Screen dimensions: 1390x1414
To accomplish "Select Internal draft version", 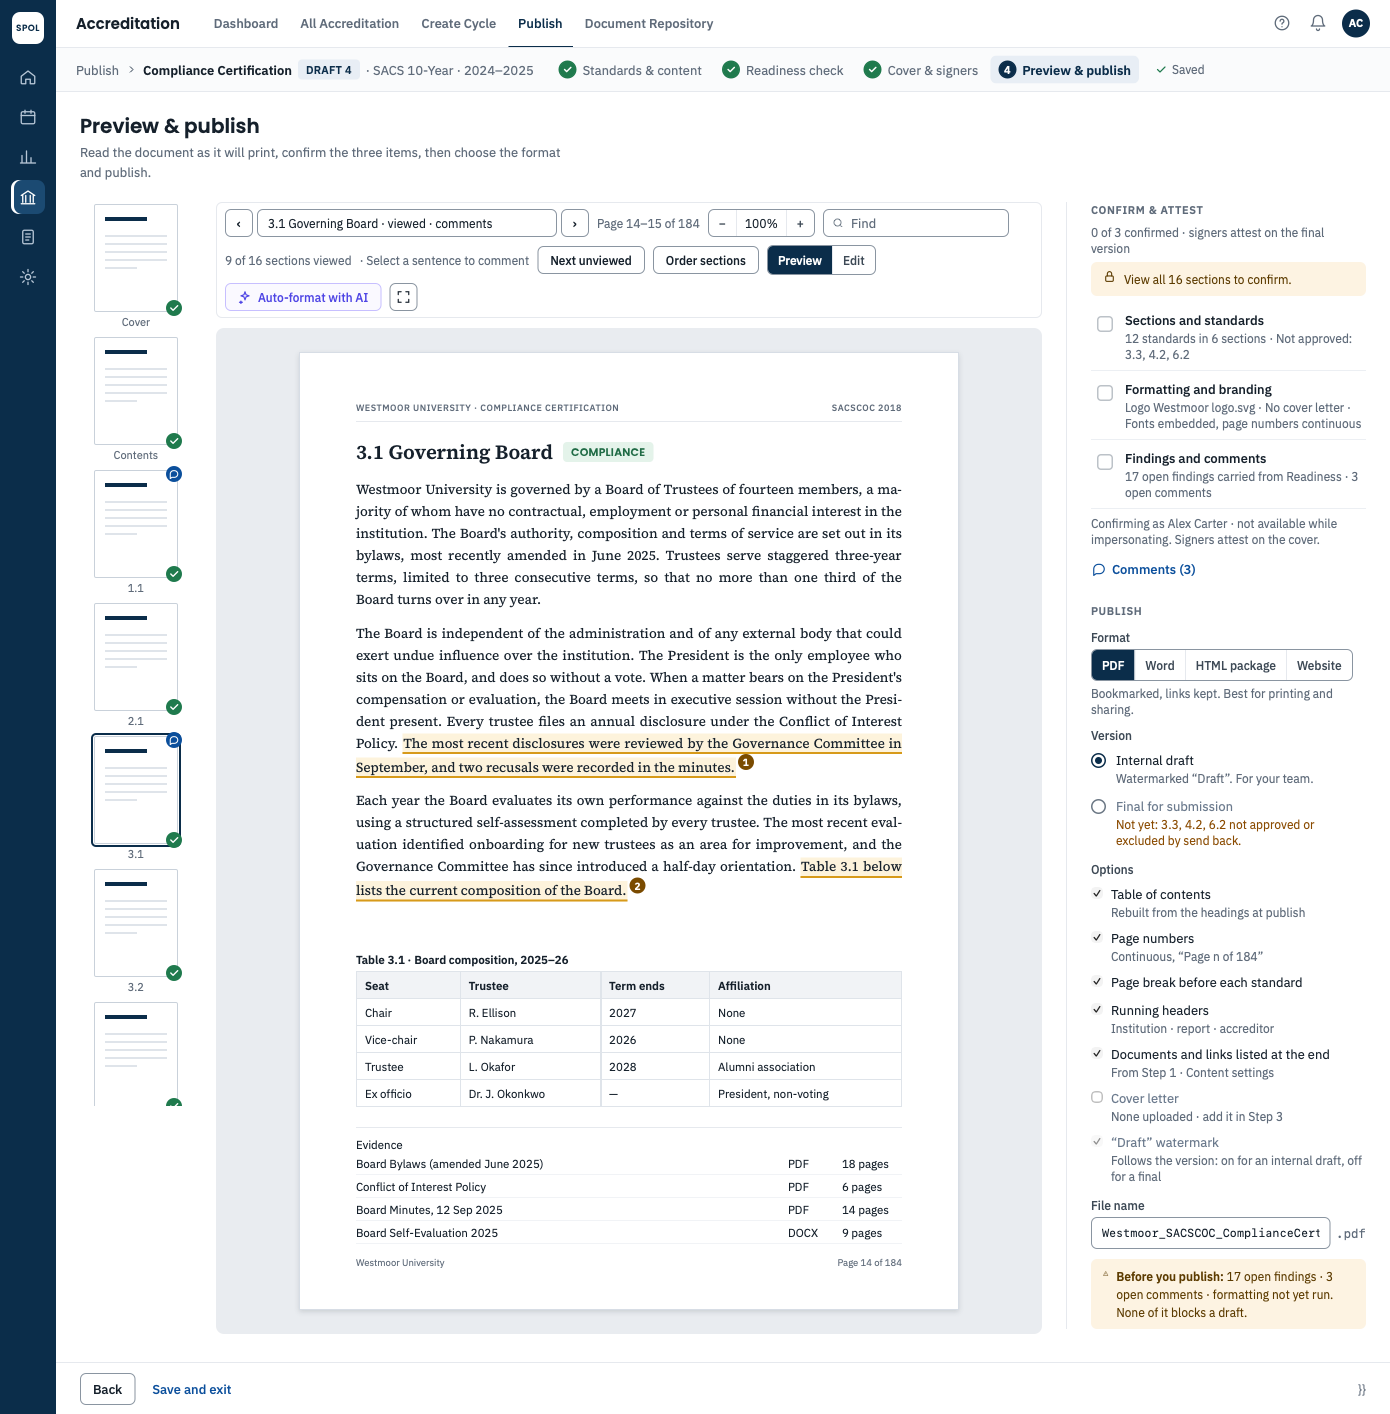I will 1099,760.
